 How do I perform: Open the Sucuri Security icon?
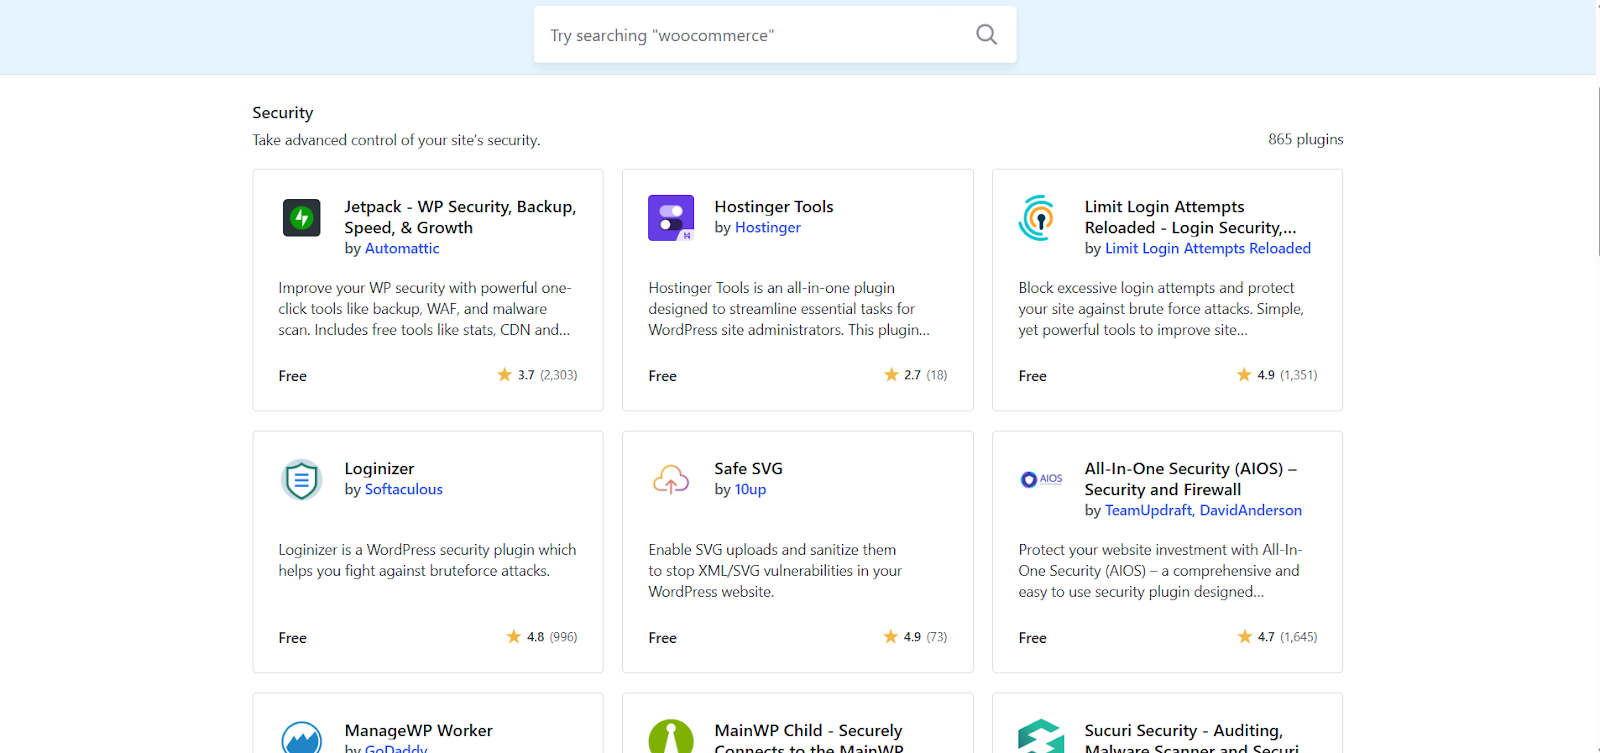pyautogui.click(x=1041, y=736)
